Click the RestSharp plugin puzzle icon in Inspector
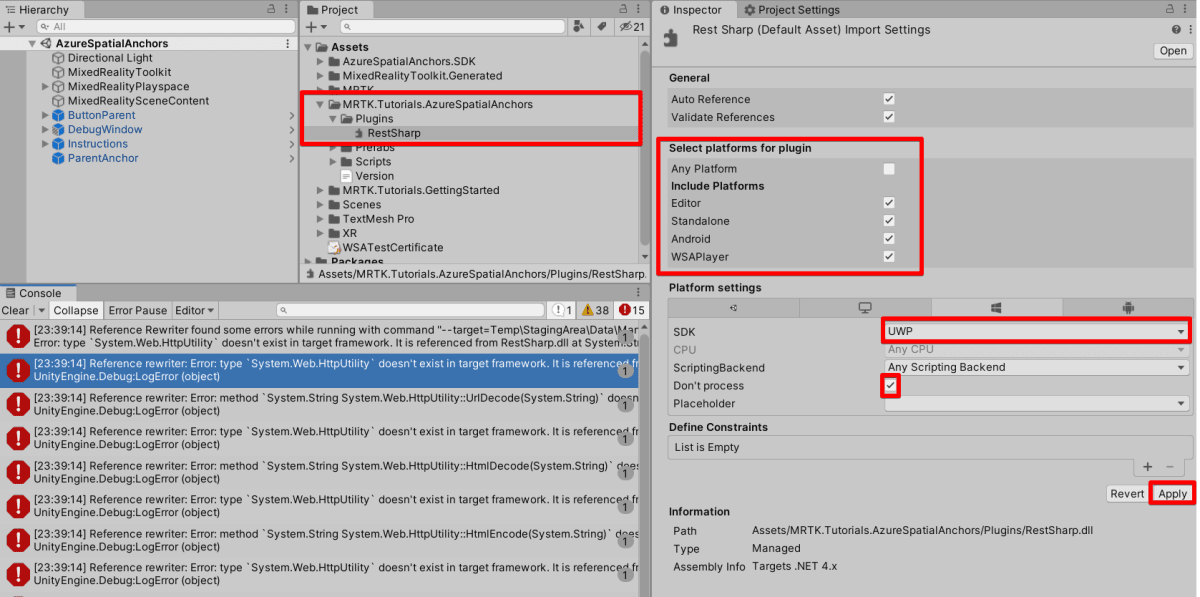1200x597 pixels. (x=671, y=37)
